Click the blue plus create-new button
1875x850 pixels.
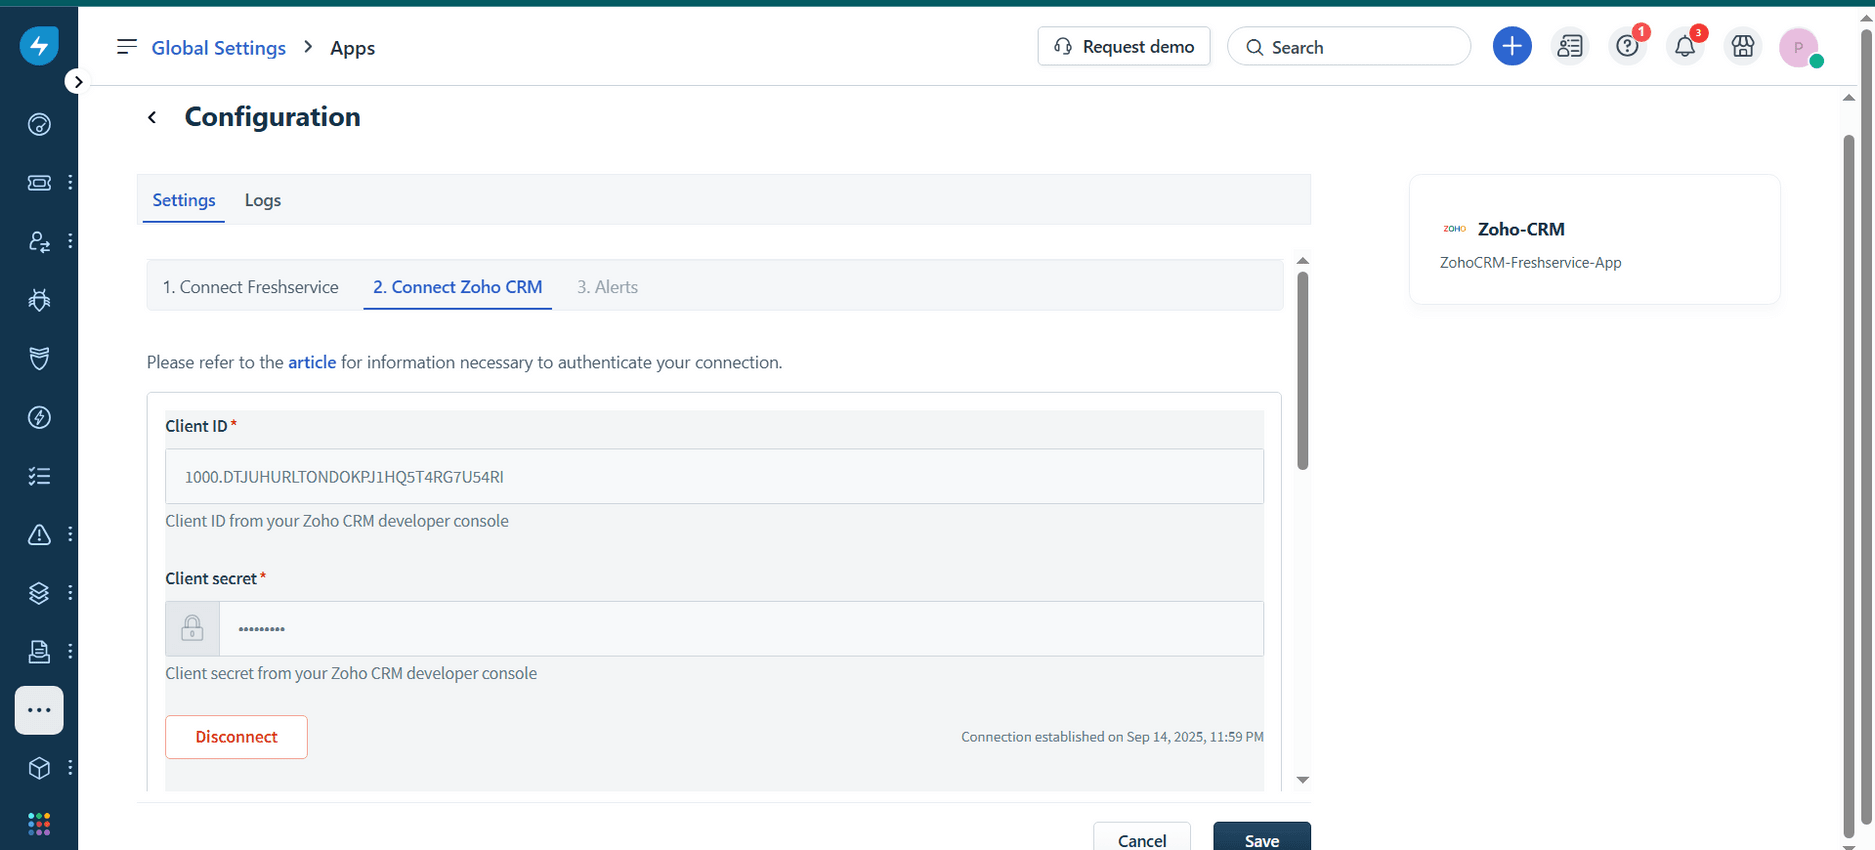pos(1512,46)
